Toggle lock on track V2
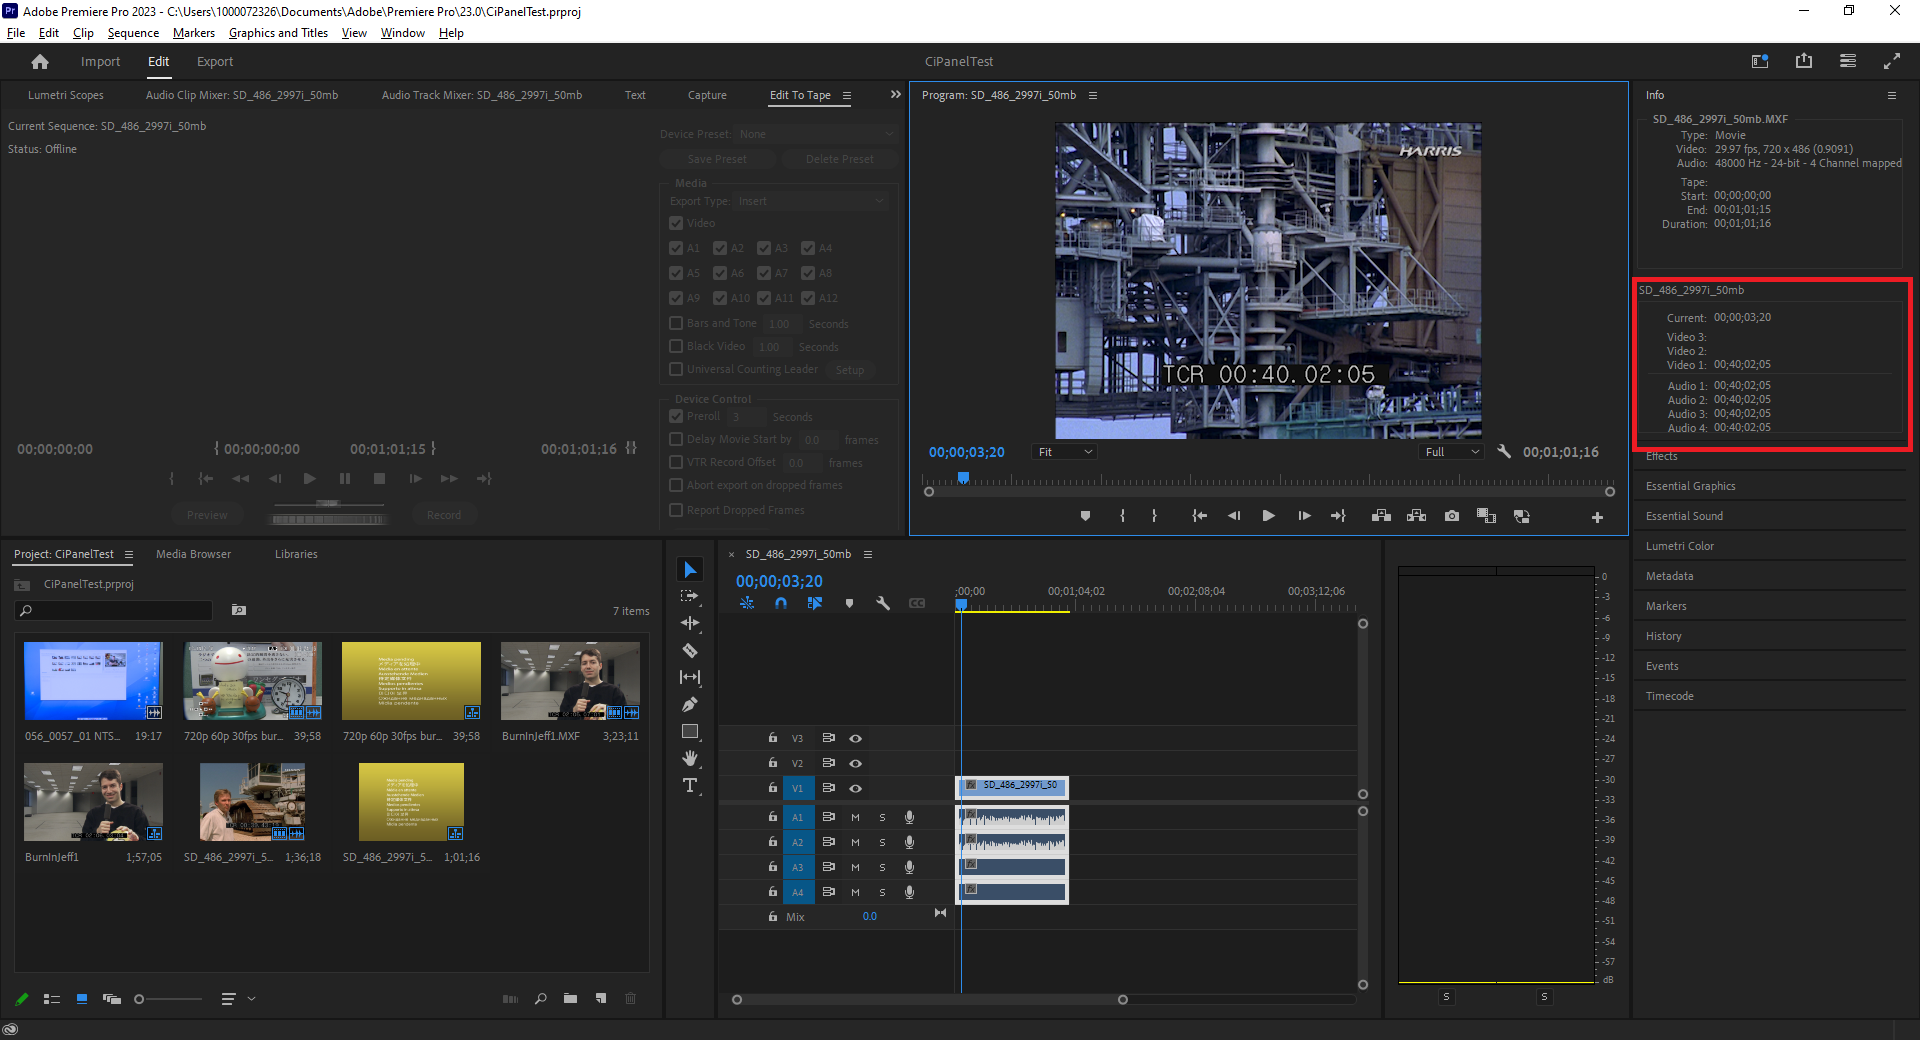This screenshot has width=1920, height=1040. pyautogui.click(x=773, y=763)
